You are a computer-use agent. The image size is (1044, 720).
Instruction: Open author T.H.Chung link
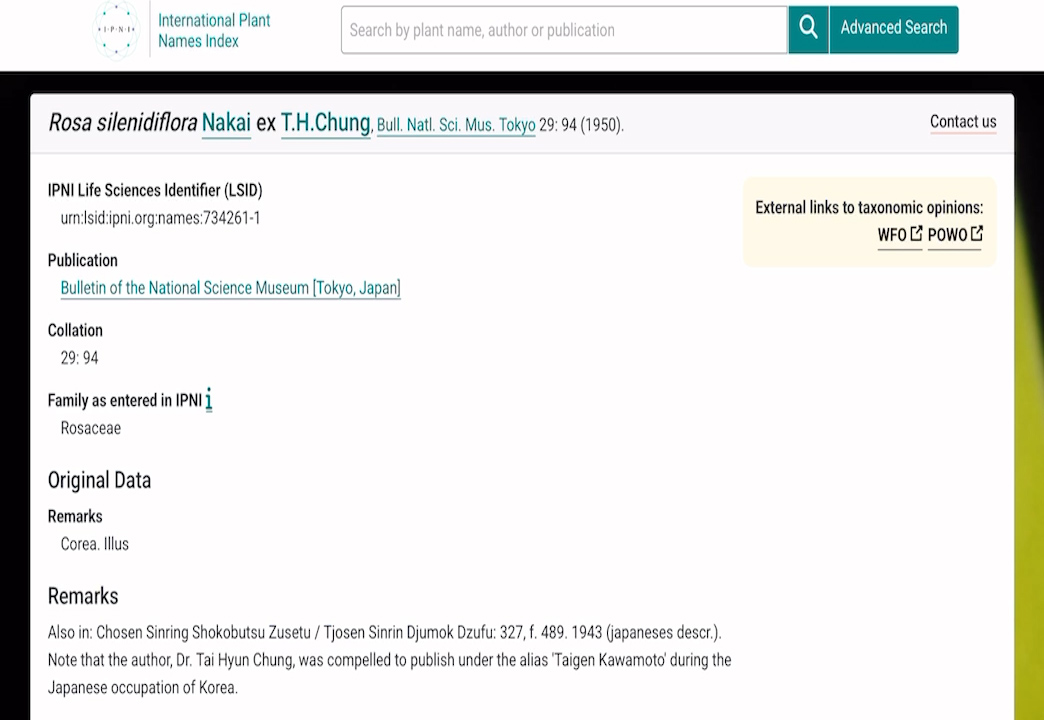pyautogui.click(x=326, y=123)
